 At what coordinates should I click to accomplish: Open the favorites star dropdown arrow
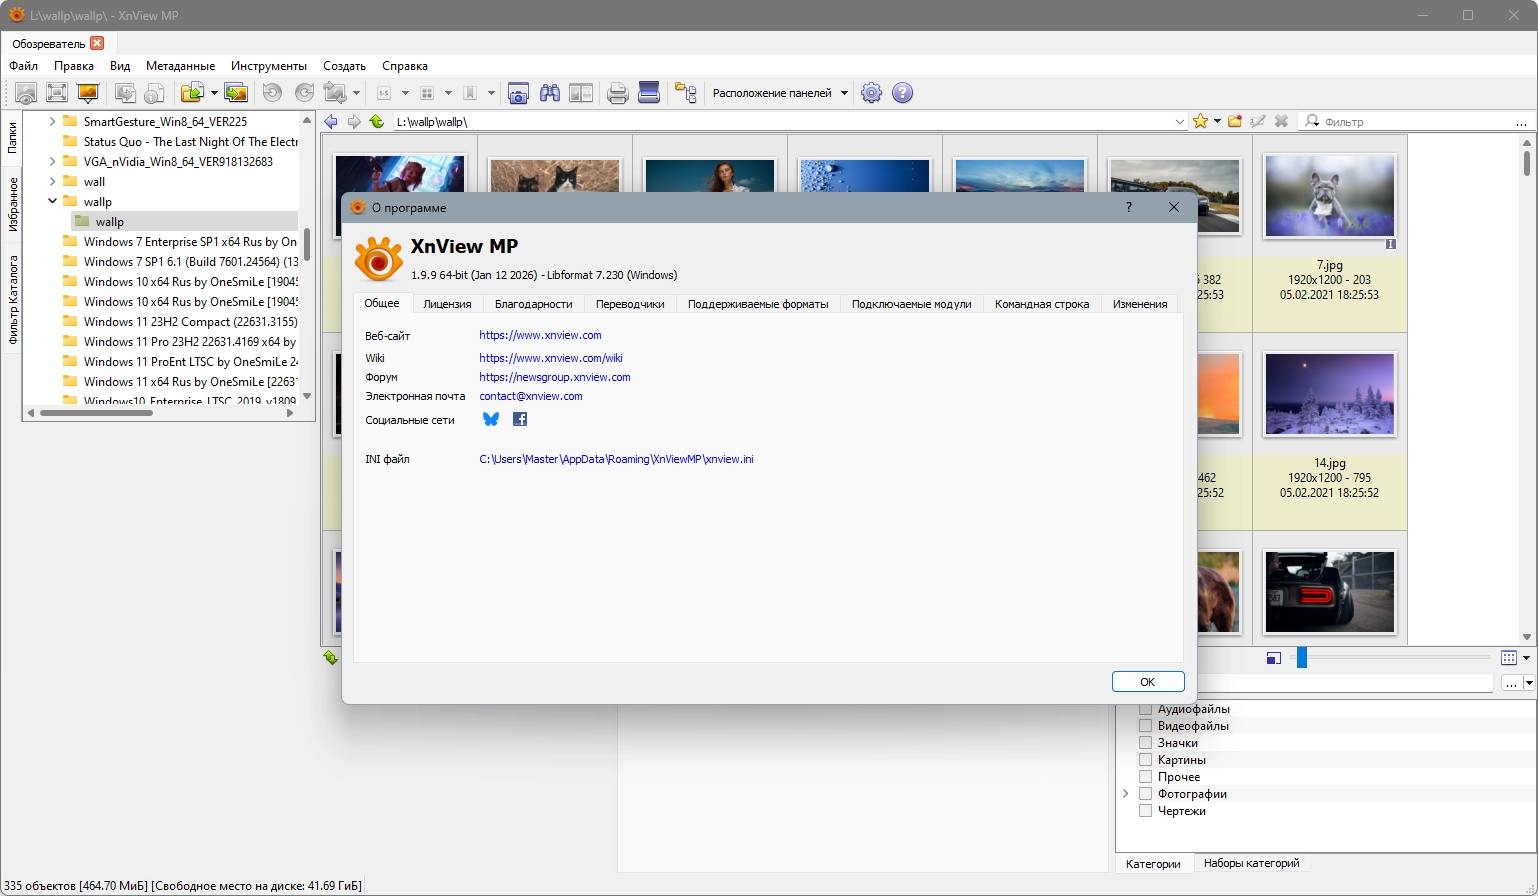[1217, 121]
